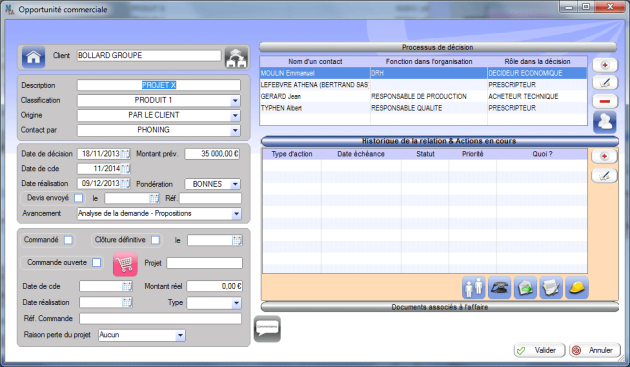Viewport: 630px width, 367px height.
Task: Click in the Client name field
Action: tap(149, 55)
